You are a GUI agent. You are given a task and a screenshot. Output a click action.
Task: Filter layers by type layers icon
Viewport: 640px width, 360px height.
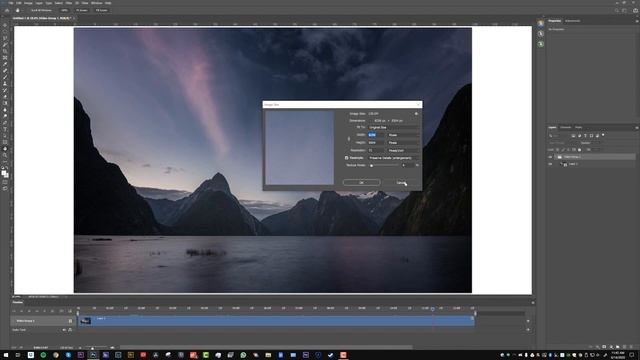585,136
